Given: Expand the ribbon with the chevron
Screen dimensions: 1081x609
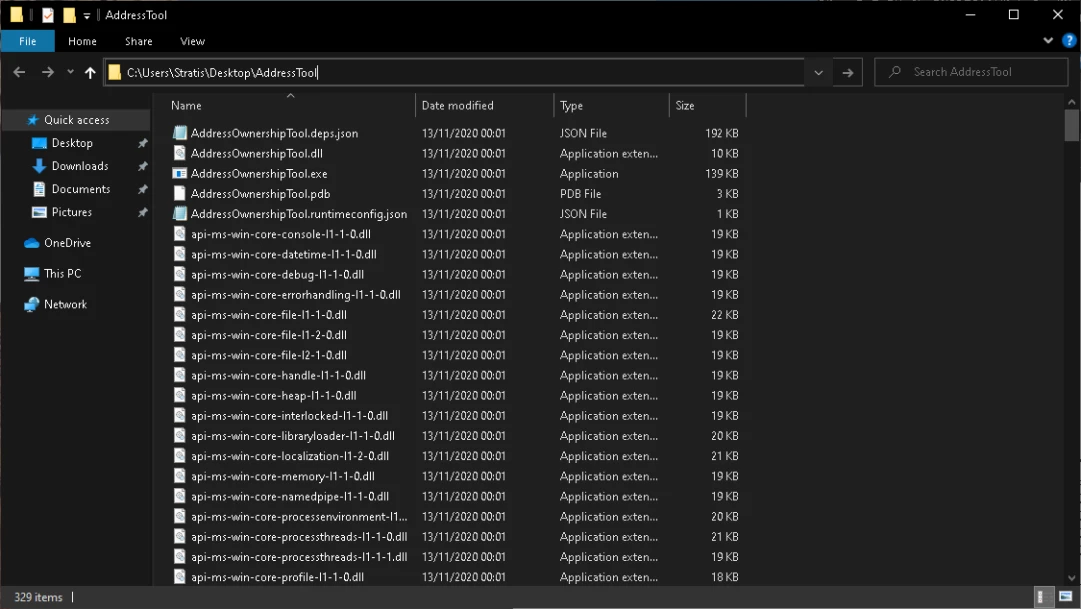Looking at the screenshot, I should pyautogui.click(x=1048, y=41).
